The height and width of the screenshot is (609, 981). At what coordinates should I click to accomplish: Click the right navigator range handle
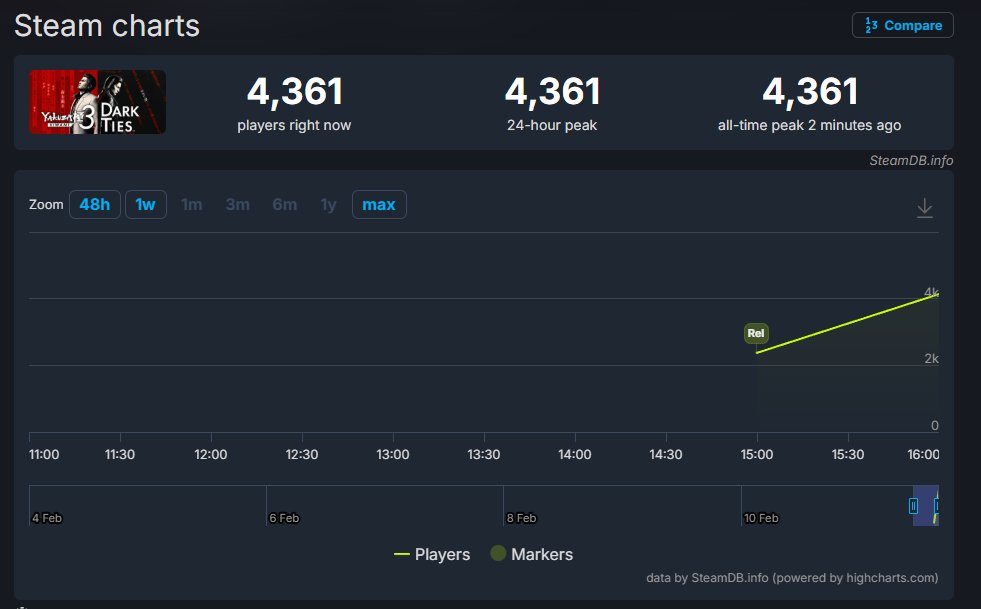pos(937,505)
